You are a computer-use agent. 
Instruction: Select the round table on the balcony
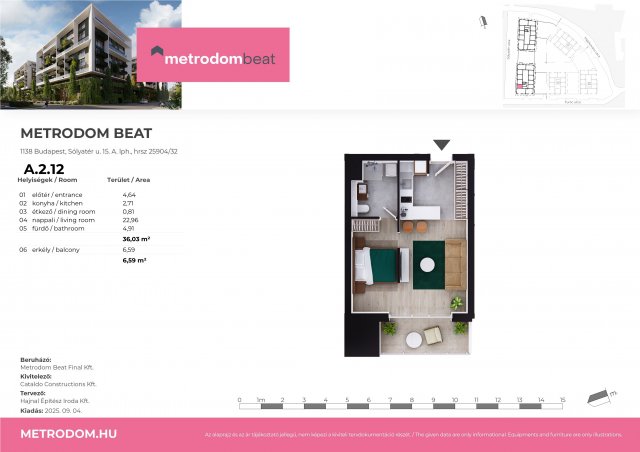(x=414, y=340)
